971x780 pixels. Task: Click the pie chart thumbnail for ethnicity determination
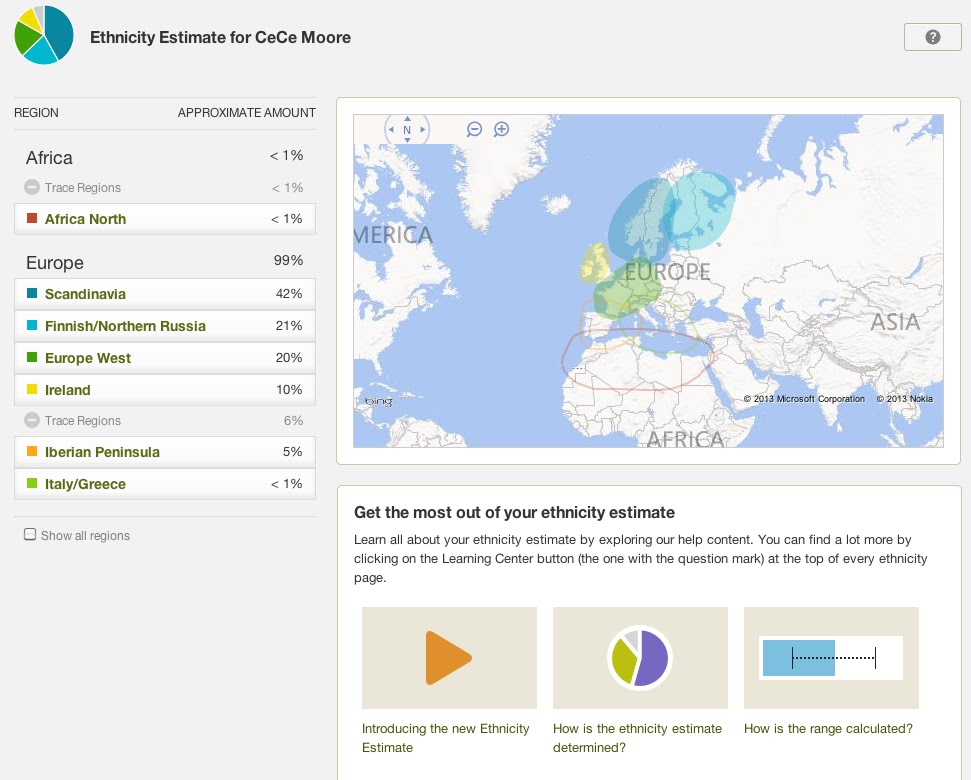click(640, 657)
